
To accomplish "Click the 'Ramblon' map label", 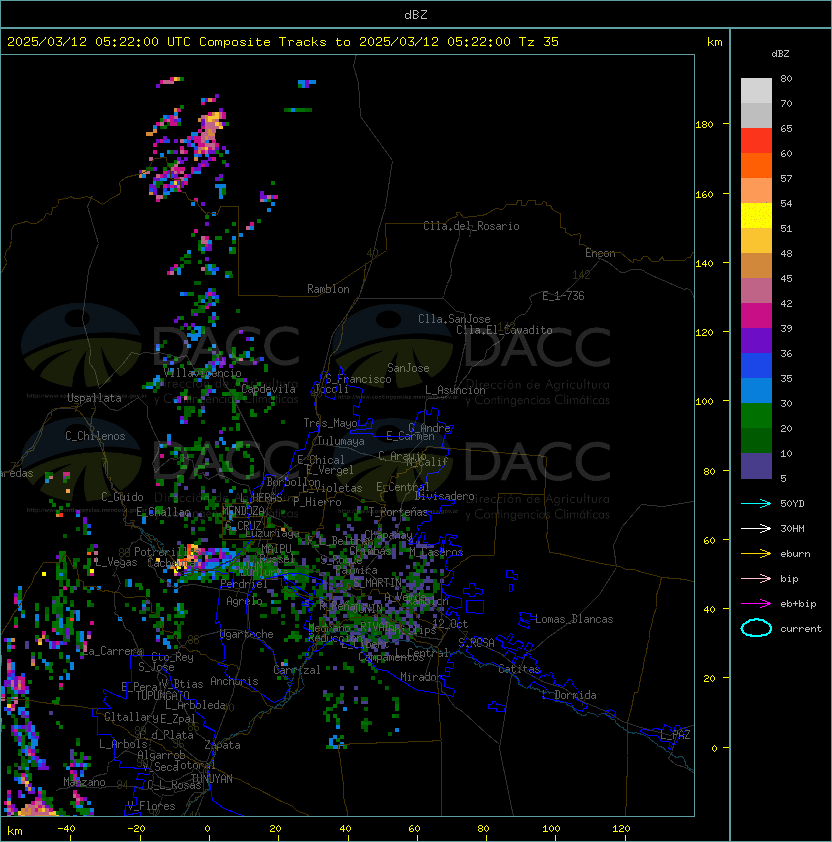I will [328, 289].
